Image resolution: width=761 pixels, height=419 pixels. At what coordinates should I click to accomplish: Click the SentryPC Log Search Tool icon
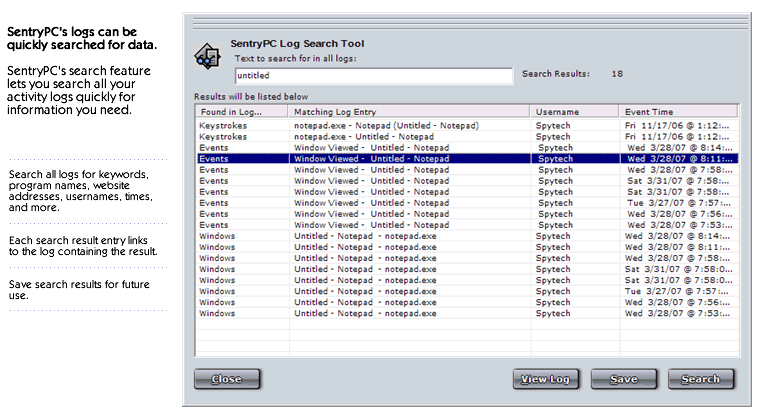(x=207, y=56)
